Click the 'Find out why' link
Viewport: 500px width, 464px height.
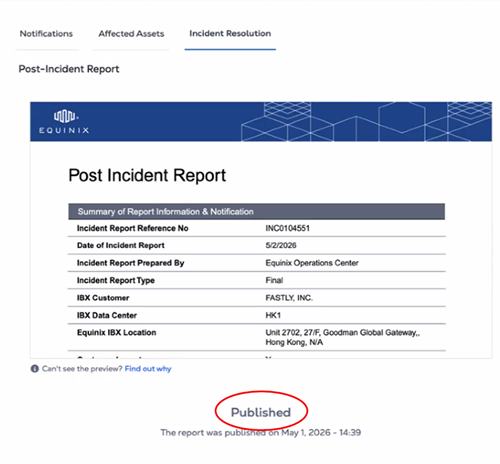pos(148,369)
